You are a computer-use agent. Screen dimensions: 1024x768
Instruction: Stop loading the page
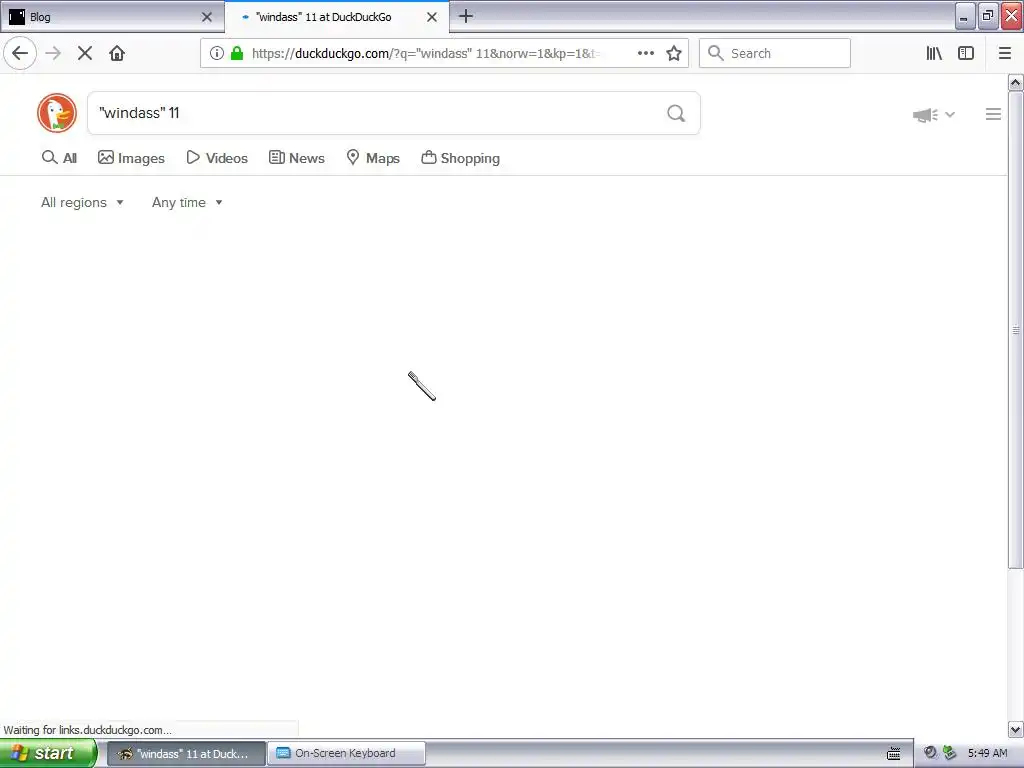(85, 53)
